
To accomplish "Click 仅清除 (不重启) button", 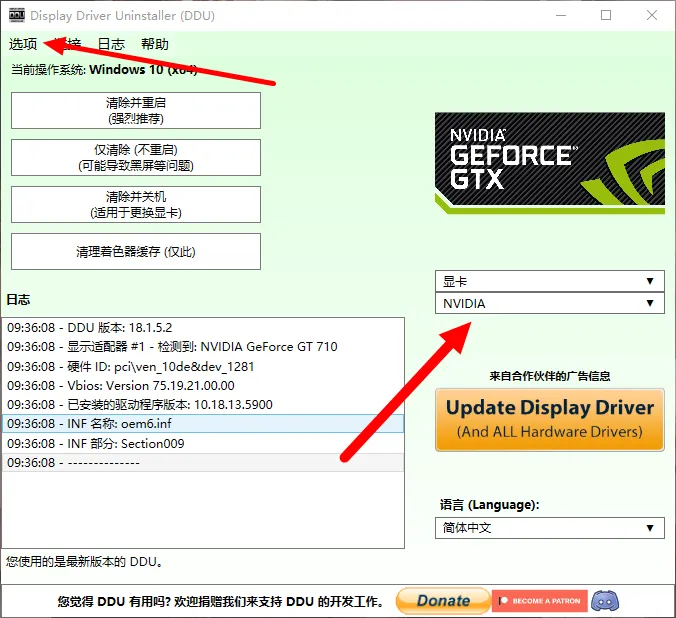I will click(136, 157).
